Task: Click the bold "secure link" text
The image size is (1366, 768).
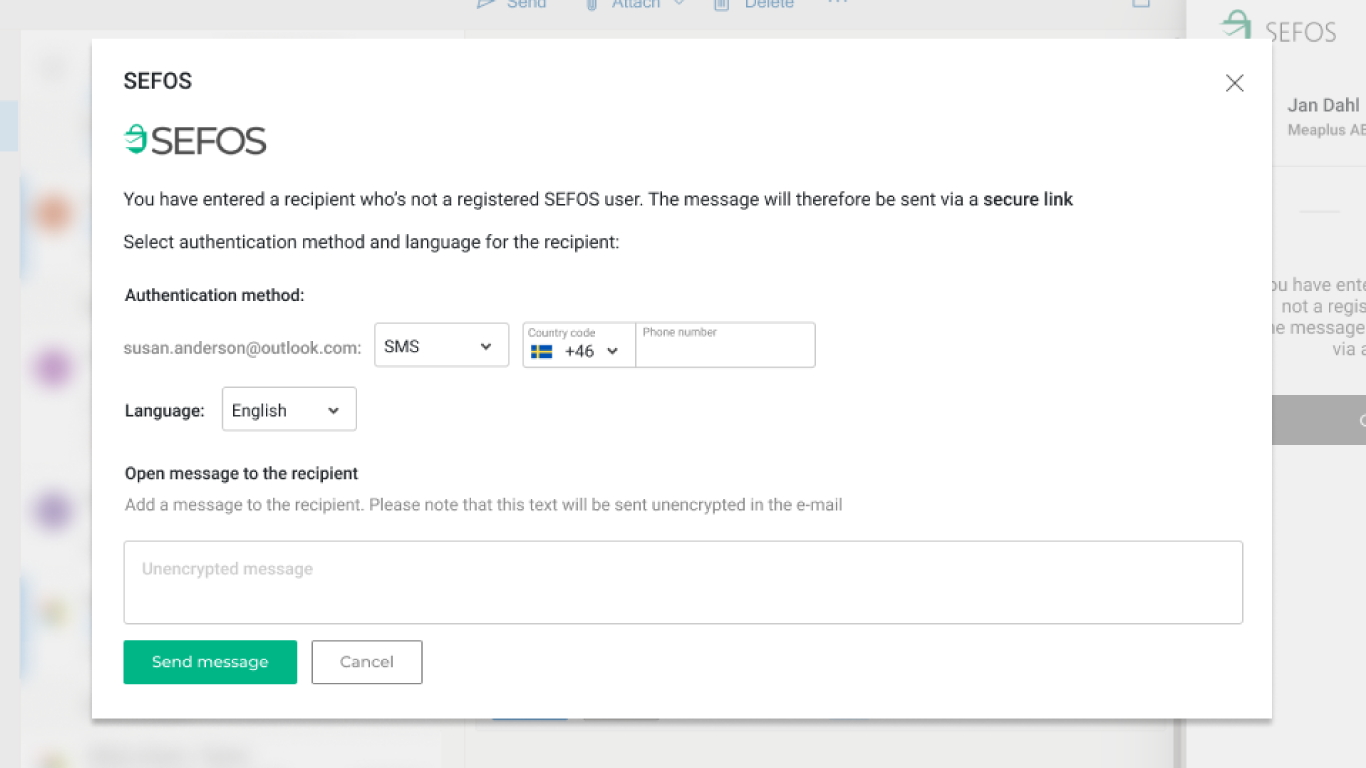Action: [1027, 199]
